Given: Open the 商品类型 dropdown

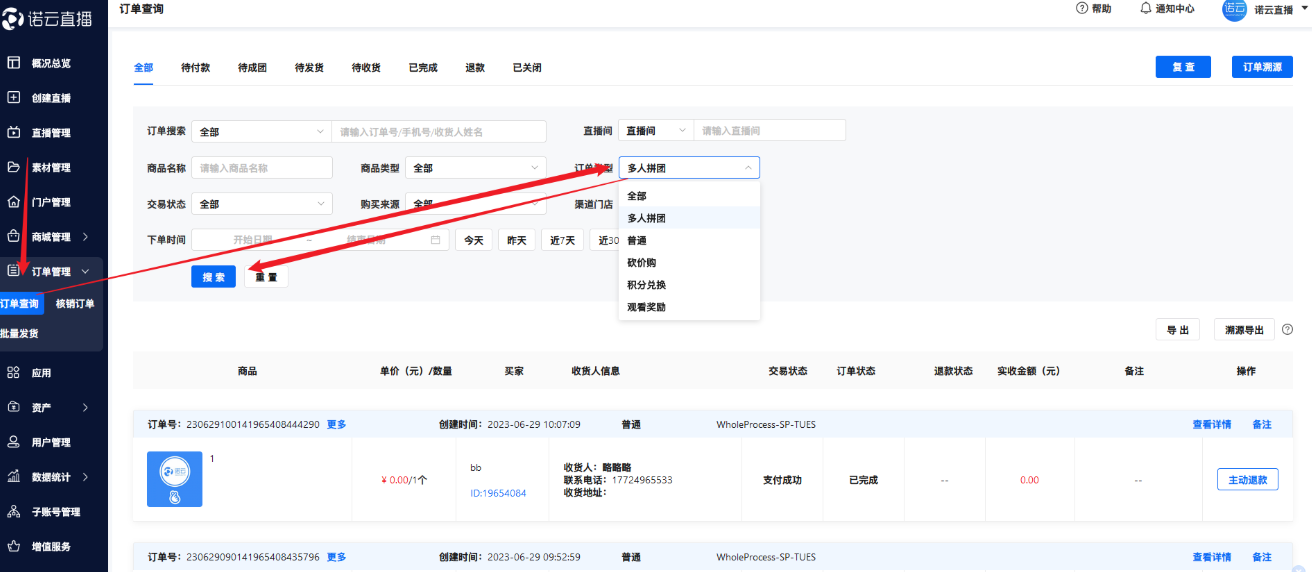Looking at the screenshot, I should pyautogui.click(x=476, y=168).
